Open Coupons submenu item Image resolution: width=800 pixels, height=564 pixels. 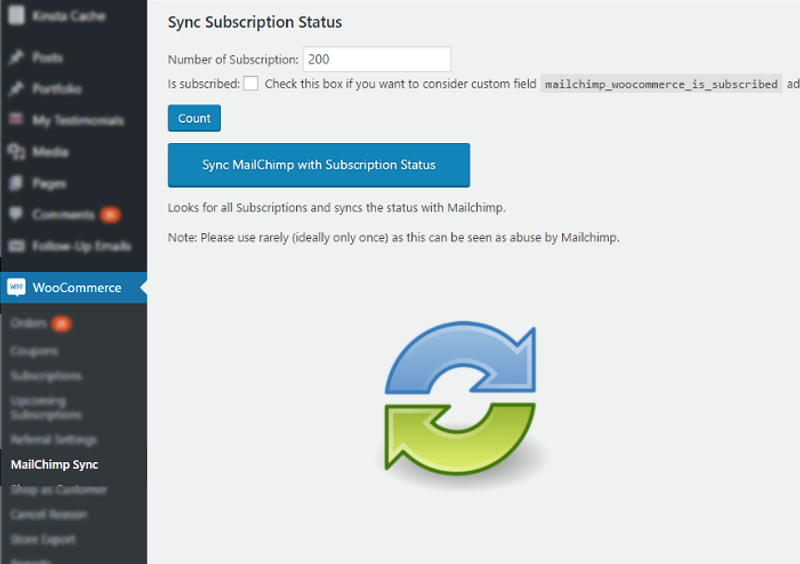[x=34, y=351]
